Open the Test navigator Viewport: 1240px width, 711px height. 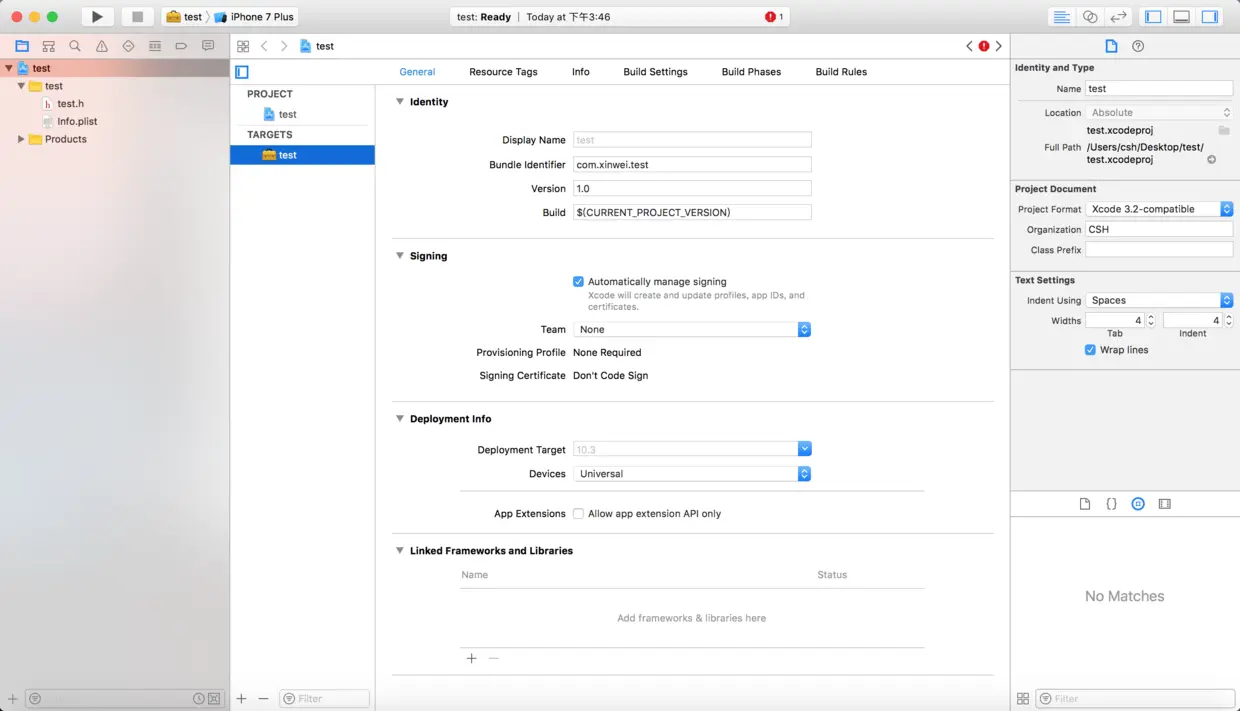click(128, 46)
